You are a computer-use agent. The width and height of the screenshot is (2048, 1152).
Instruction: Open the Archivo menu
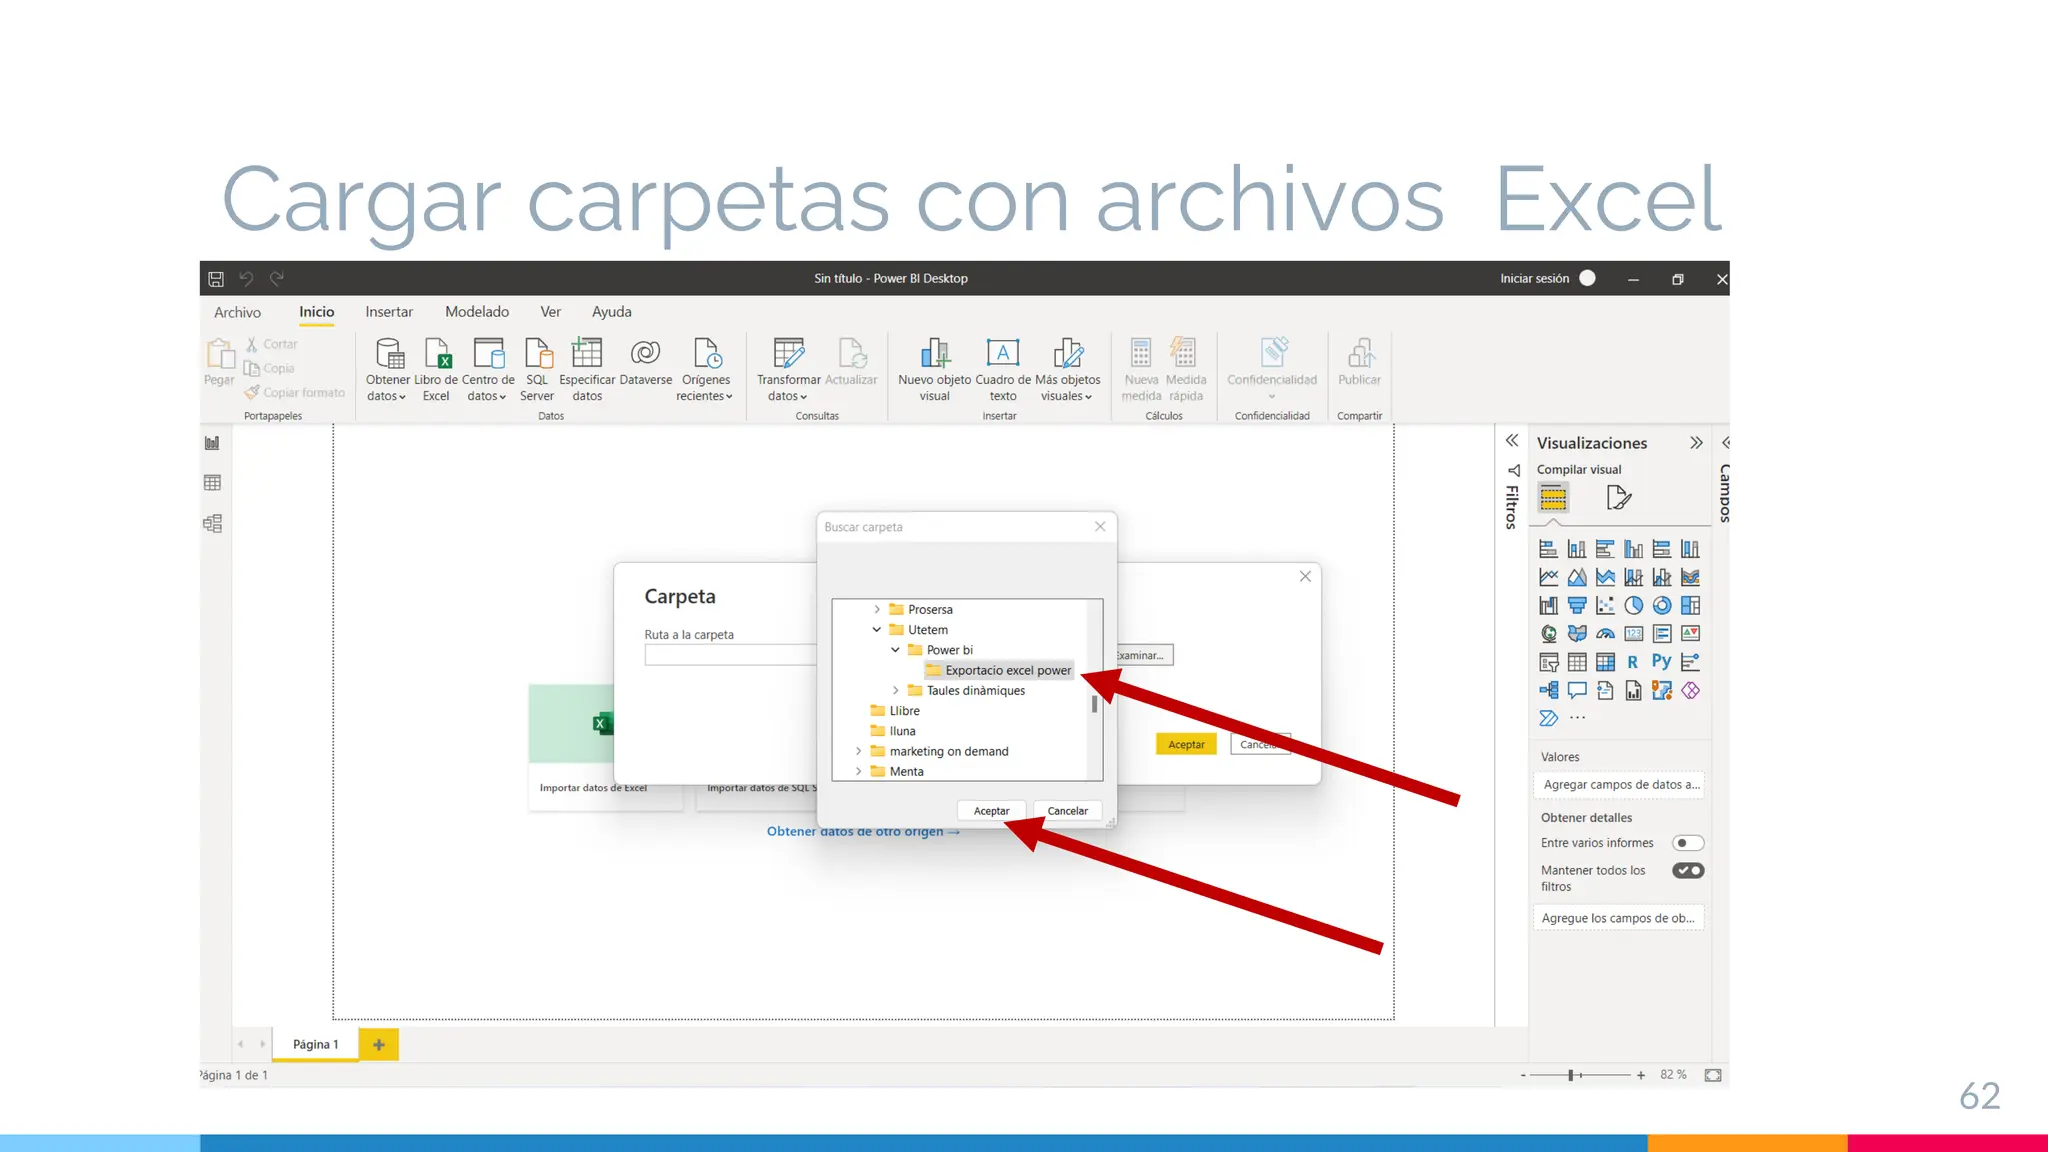[x=237, y=313]
